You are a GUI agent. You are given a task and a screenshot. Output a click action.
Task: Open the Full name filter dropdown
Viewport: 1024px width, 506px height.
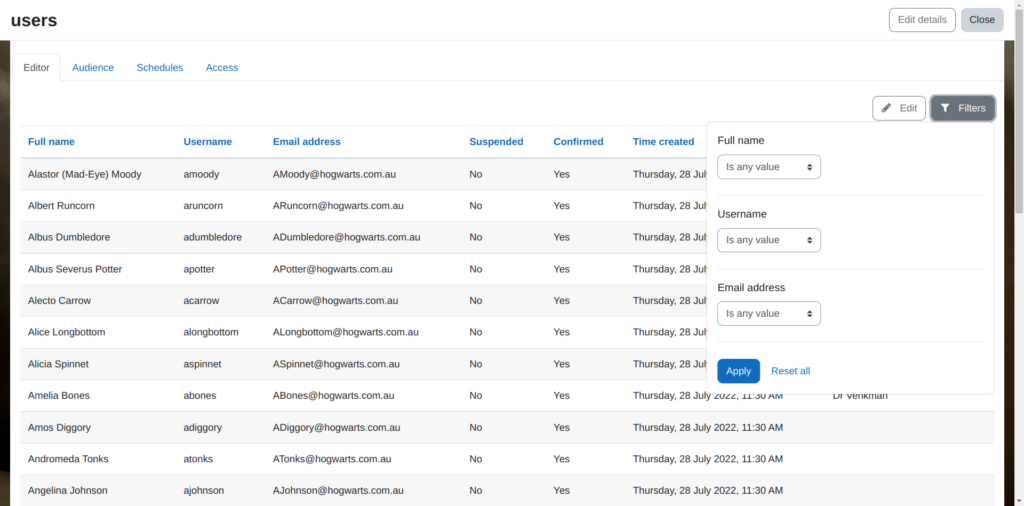point(769,167)
